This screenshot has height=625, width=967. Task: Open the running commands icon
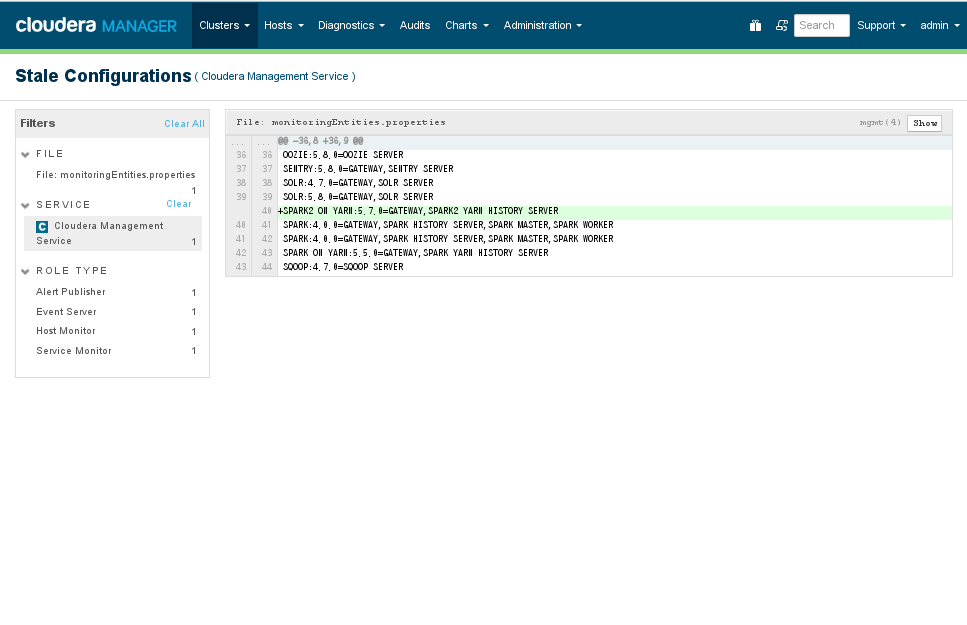(781, 25)
